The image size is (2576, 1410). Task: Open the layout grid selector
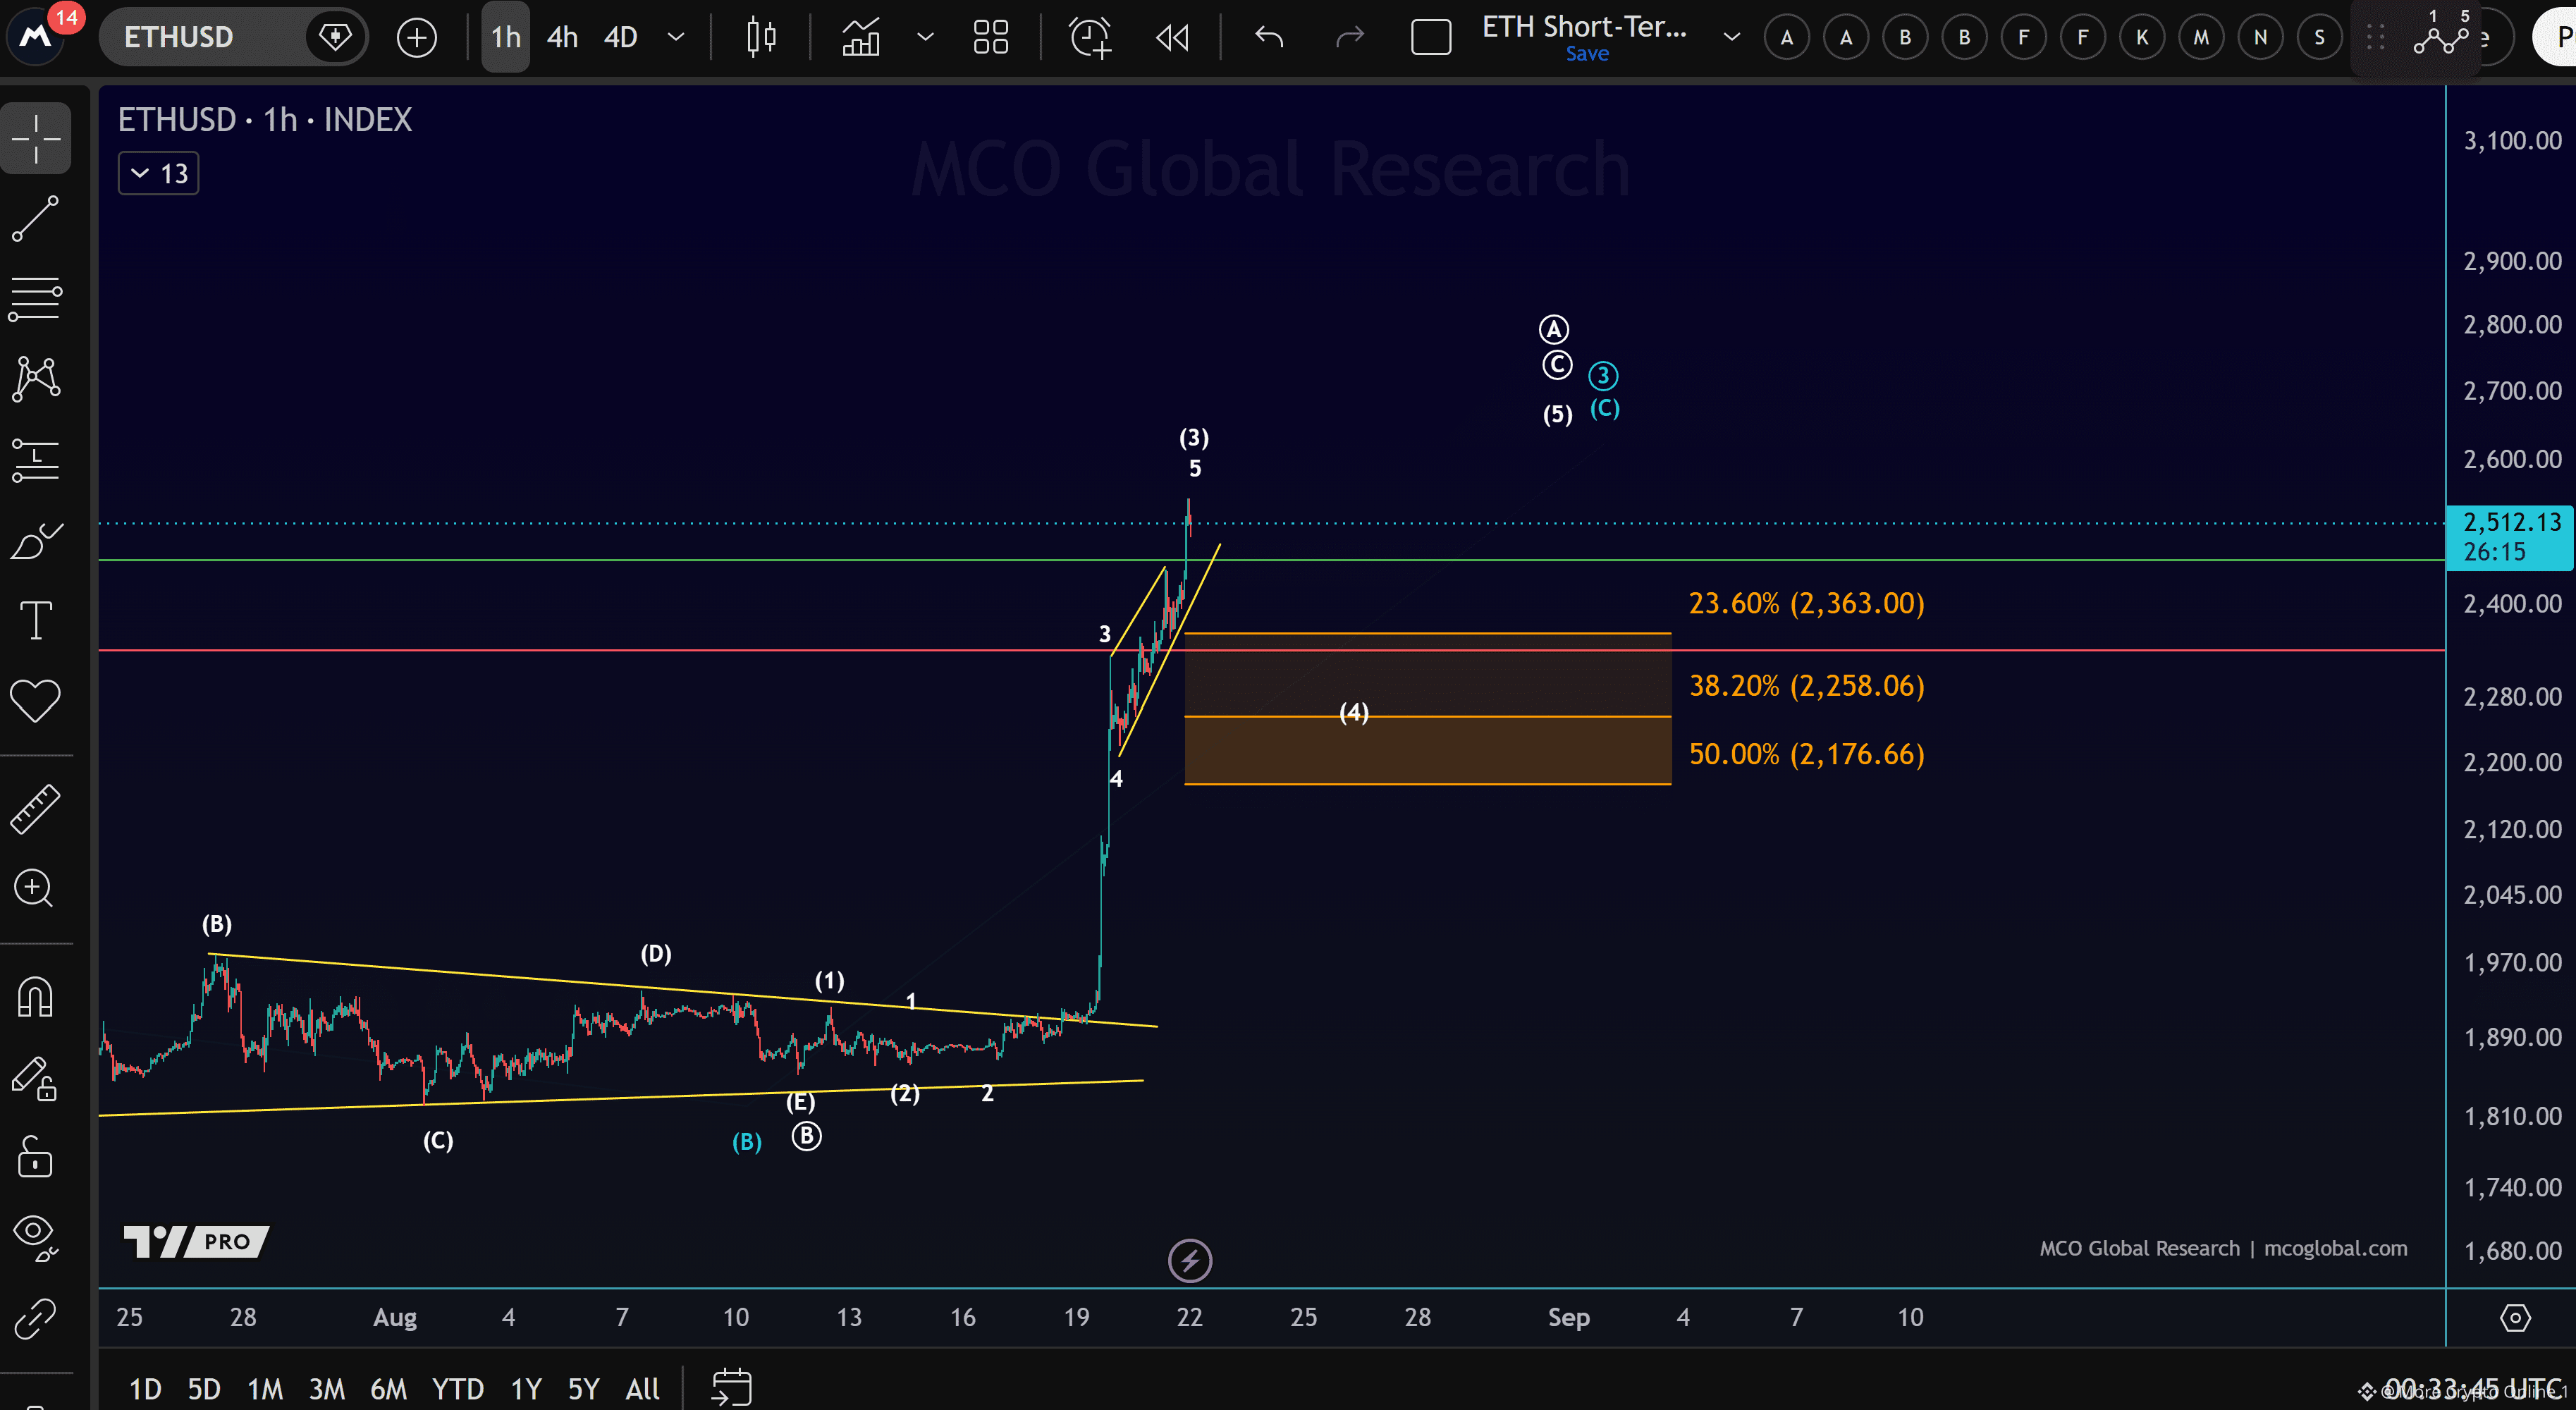point(990,38)
